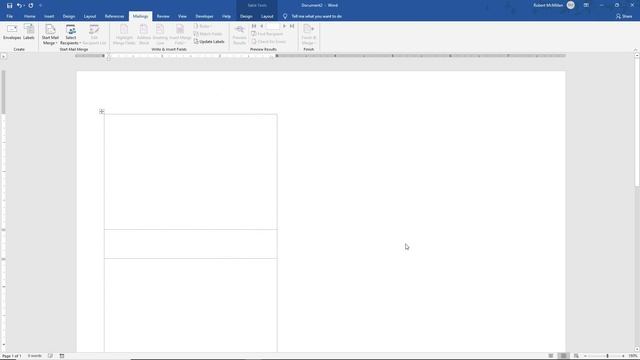
Task: Open the Labels dialog
Action: [x=29, y=32]
